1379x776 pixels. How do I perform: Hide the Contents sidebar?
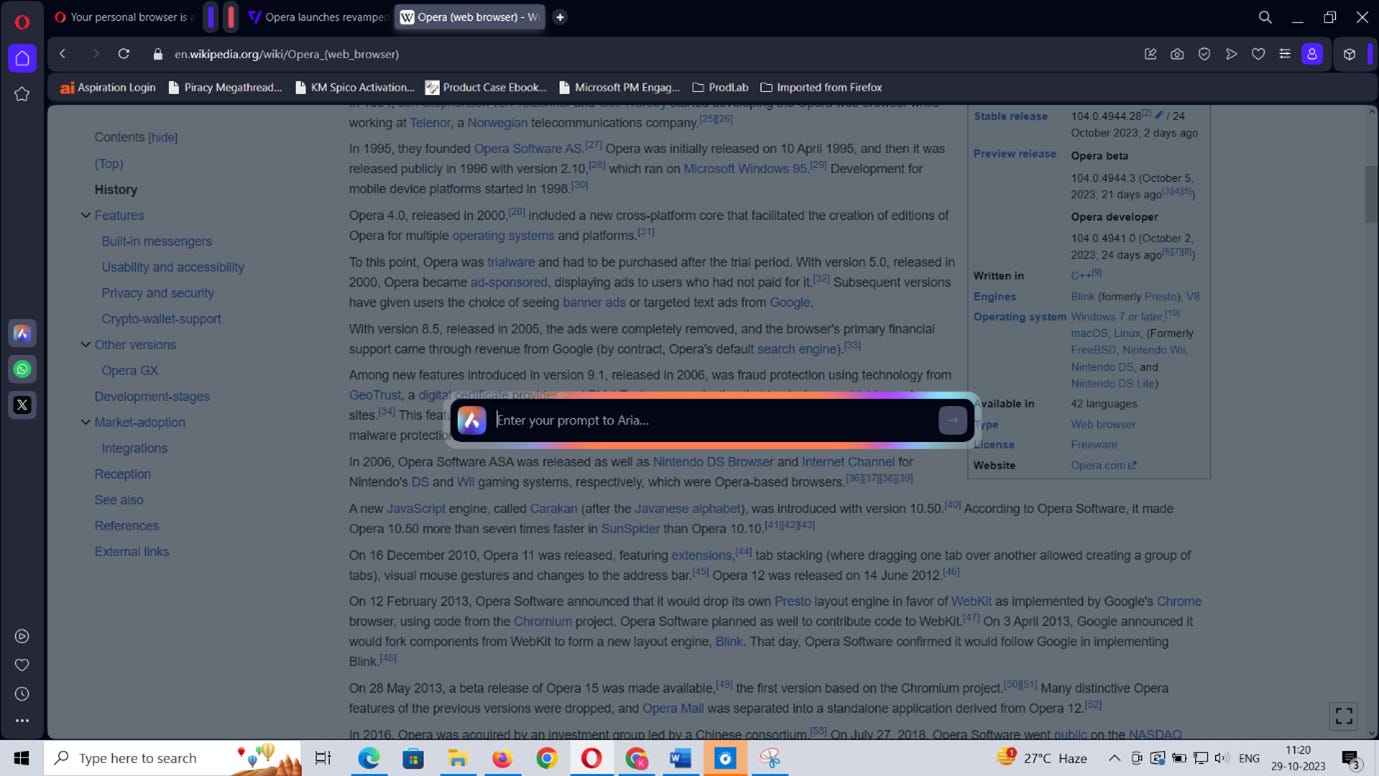click(x=163, y=137)
